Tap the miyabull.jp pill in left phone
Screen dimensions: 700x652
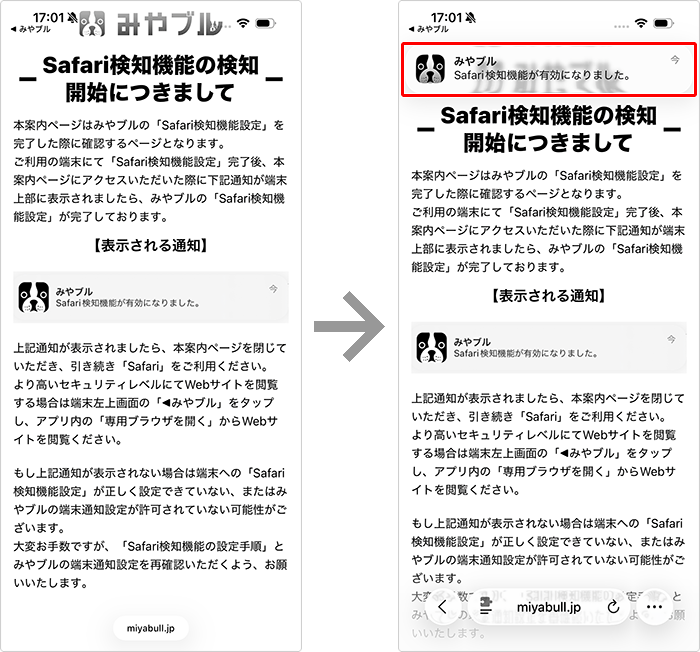151,628
